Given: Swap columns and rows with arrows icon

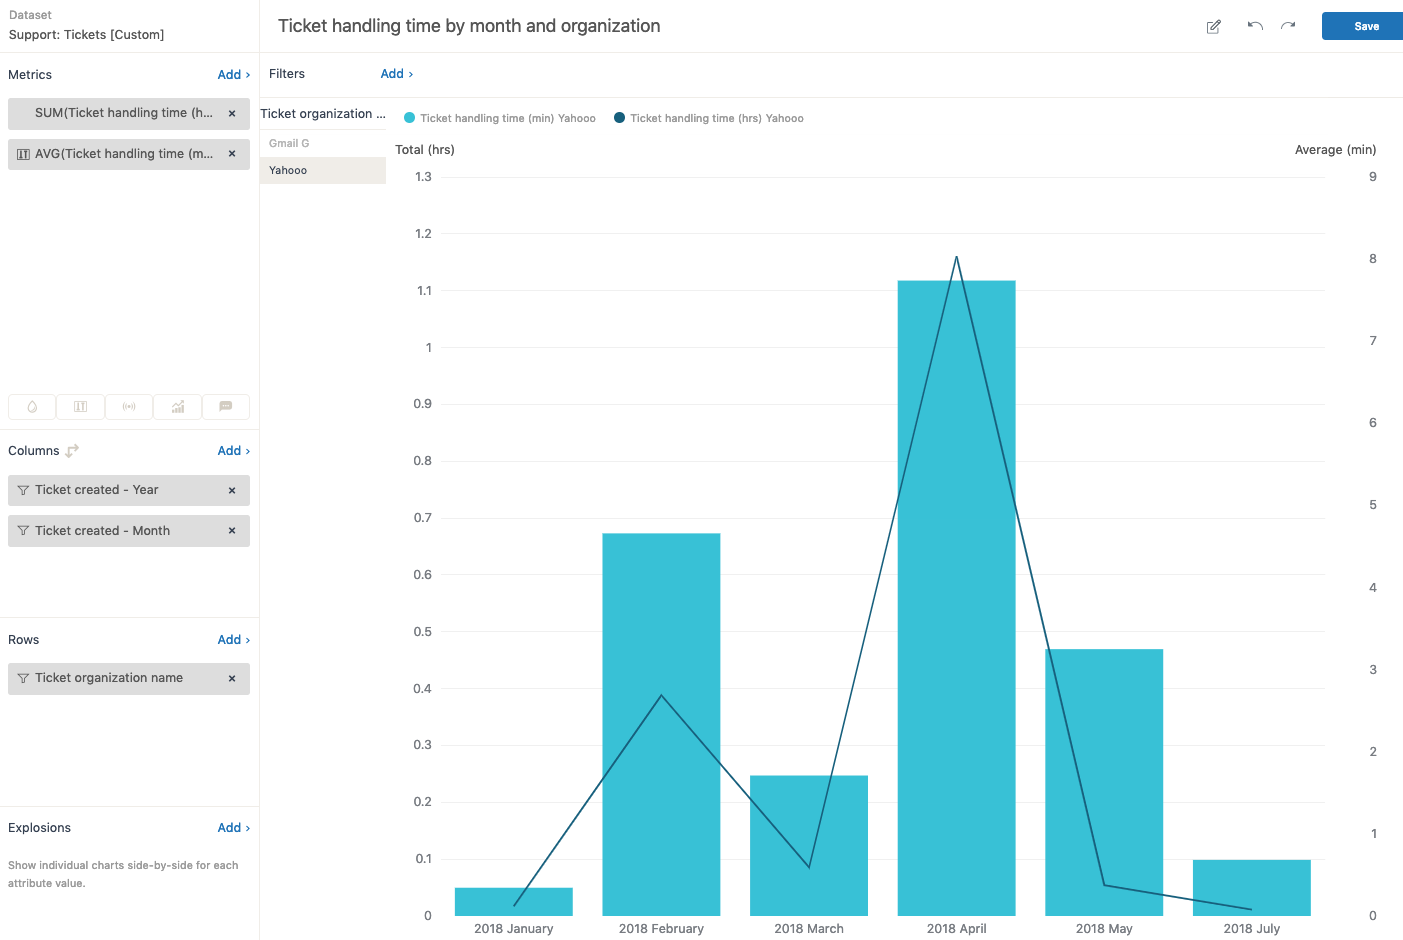Looking at the screenshot, I should [x=72, y=451].
